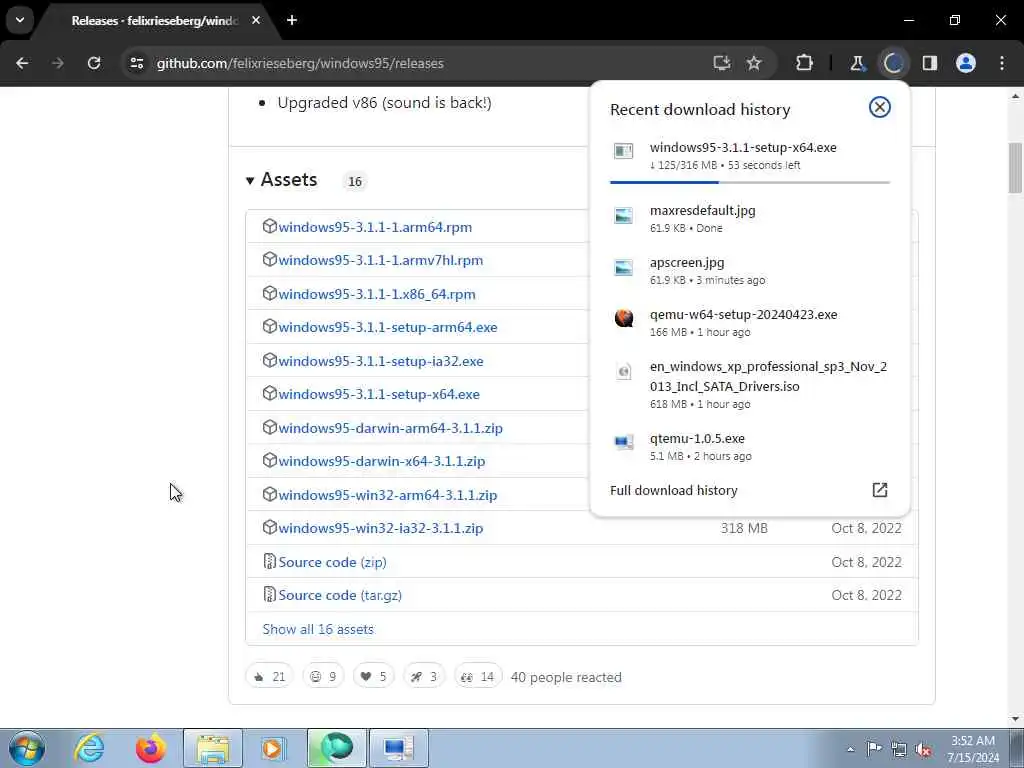
Task: Download Source code (zip)
Action: tap(332, 562)
